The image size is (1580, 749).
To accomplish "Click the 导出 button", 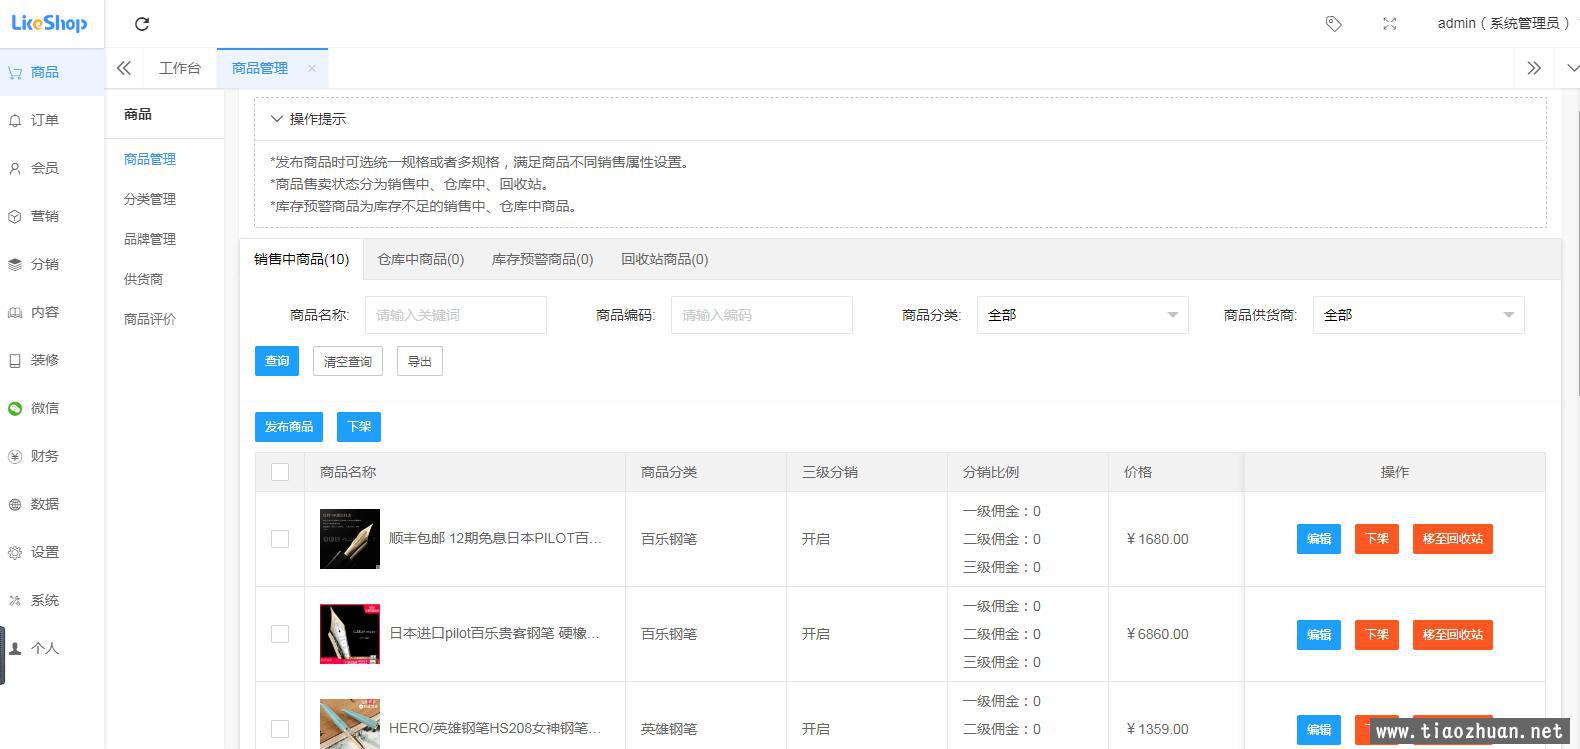I will 420,361.
